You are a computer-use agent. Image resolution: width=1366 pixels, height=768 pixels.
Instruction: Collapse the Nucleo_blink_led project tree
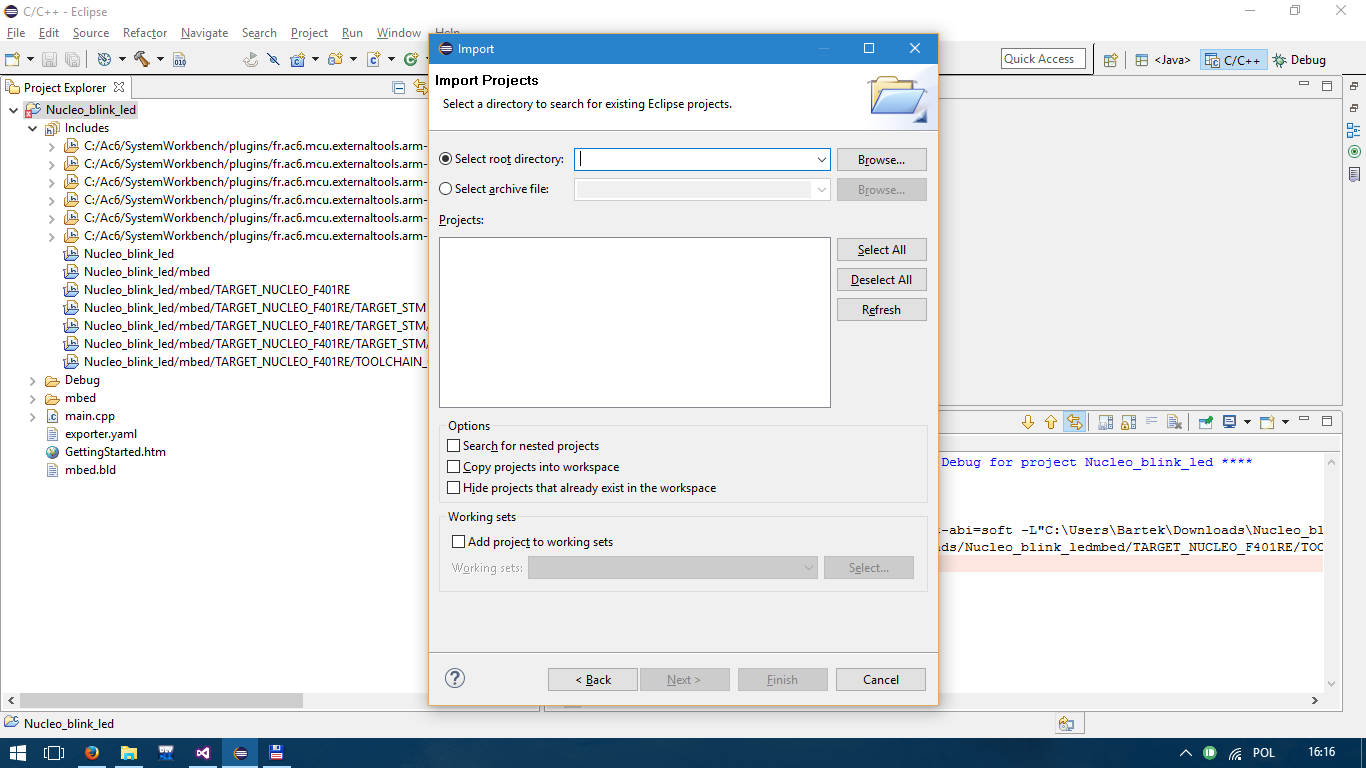tap(14, 110)
